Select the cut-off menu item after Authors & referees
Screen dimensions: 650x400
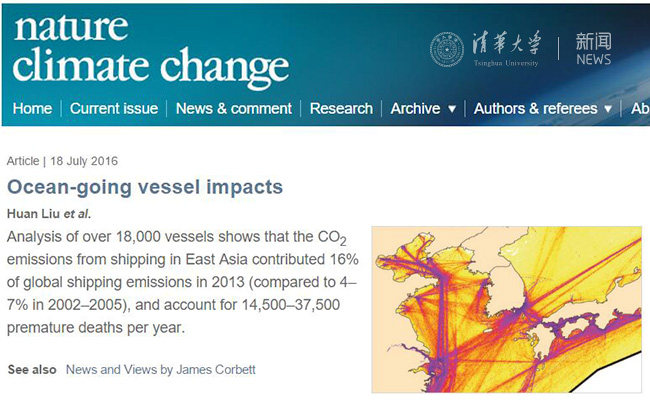pyautogui.click(x=640, y=108)
